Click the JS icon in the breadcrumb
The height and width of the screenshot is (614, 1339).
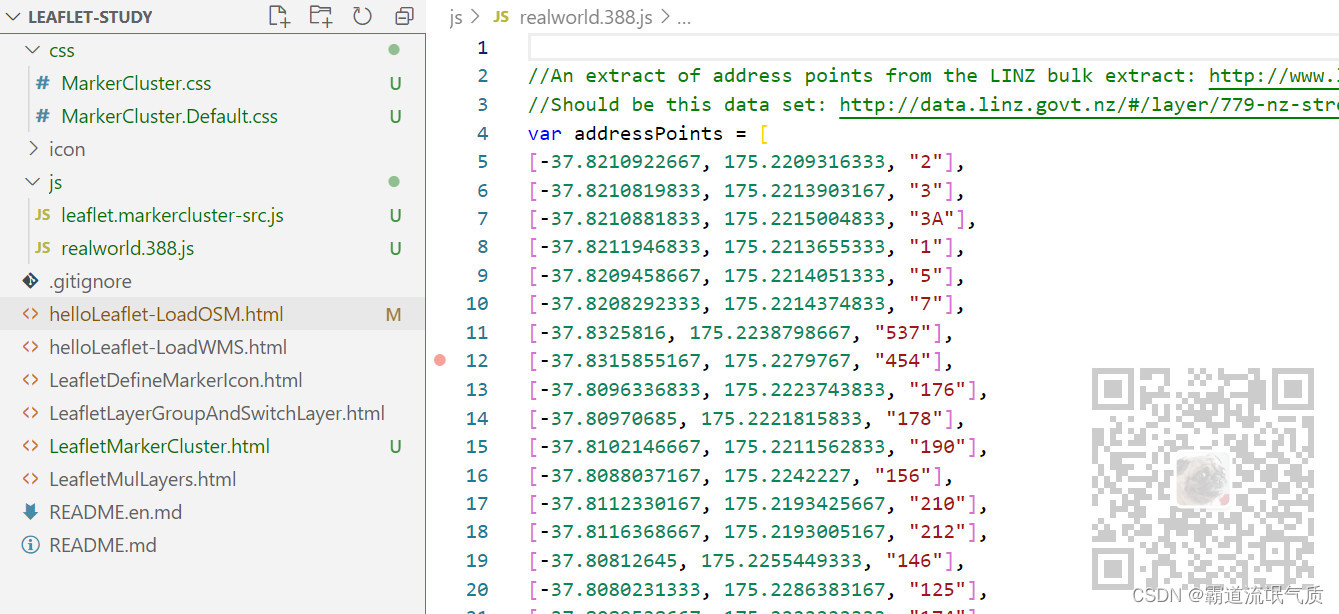coord(502,17)
